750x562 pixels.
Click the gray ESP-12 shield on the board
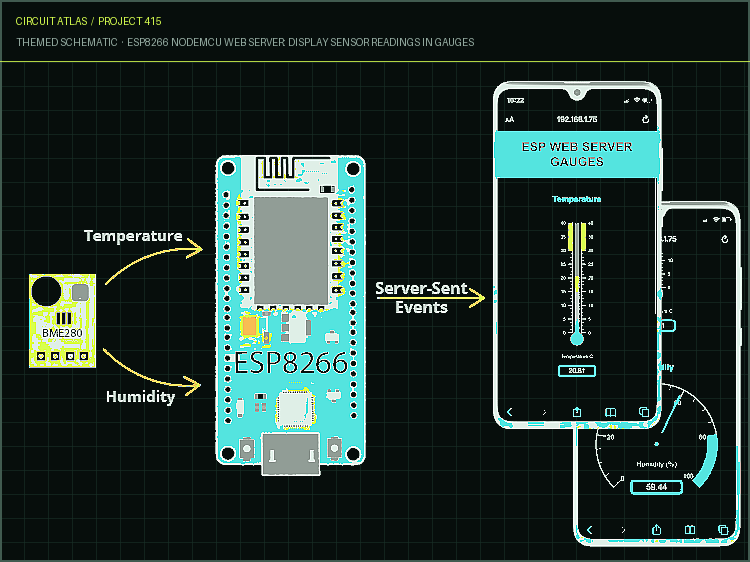click(x=291, y=251)
